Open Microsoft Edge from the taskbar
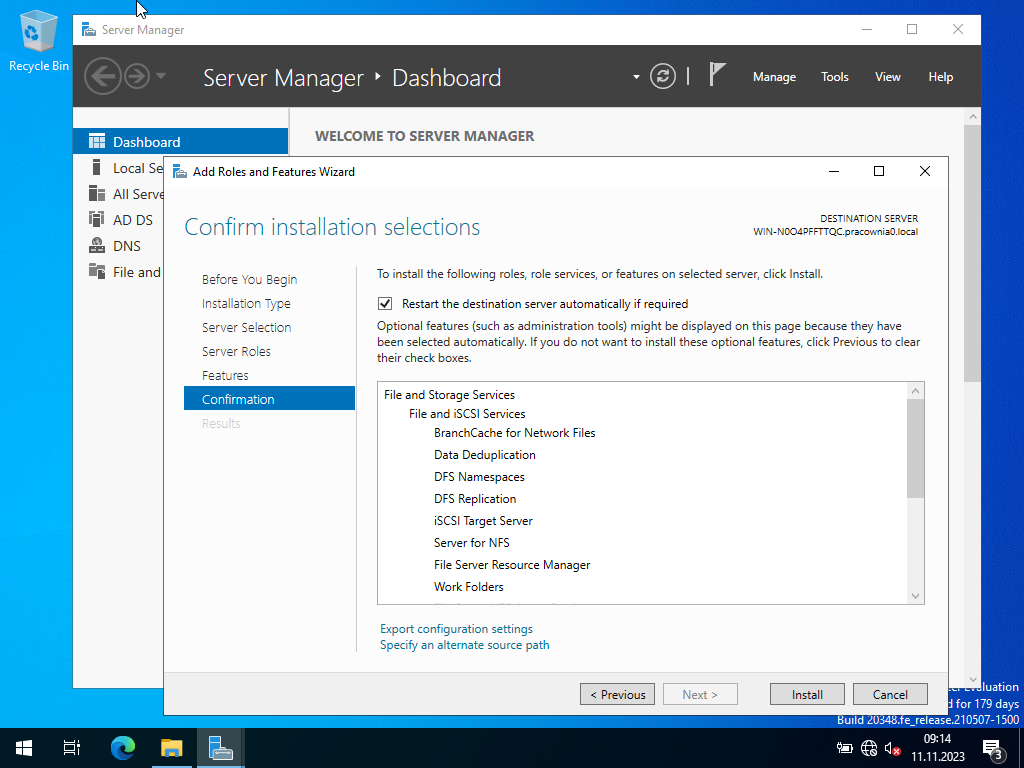Image resolution: width=1024 pixels, height=768 pixels. [123, 748]
